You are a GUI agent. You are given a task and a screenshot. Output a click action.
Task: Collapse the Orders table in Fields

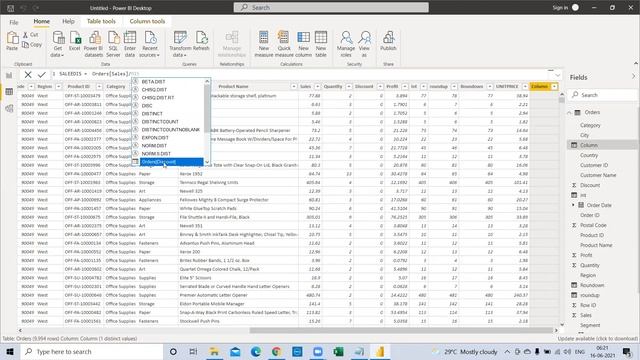[x=569, y=113]
